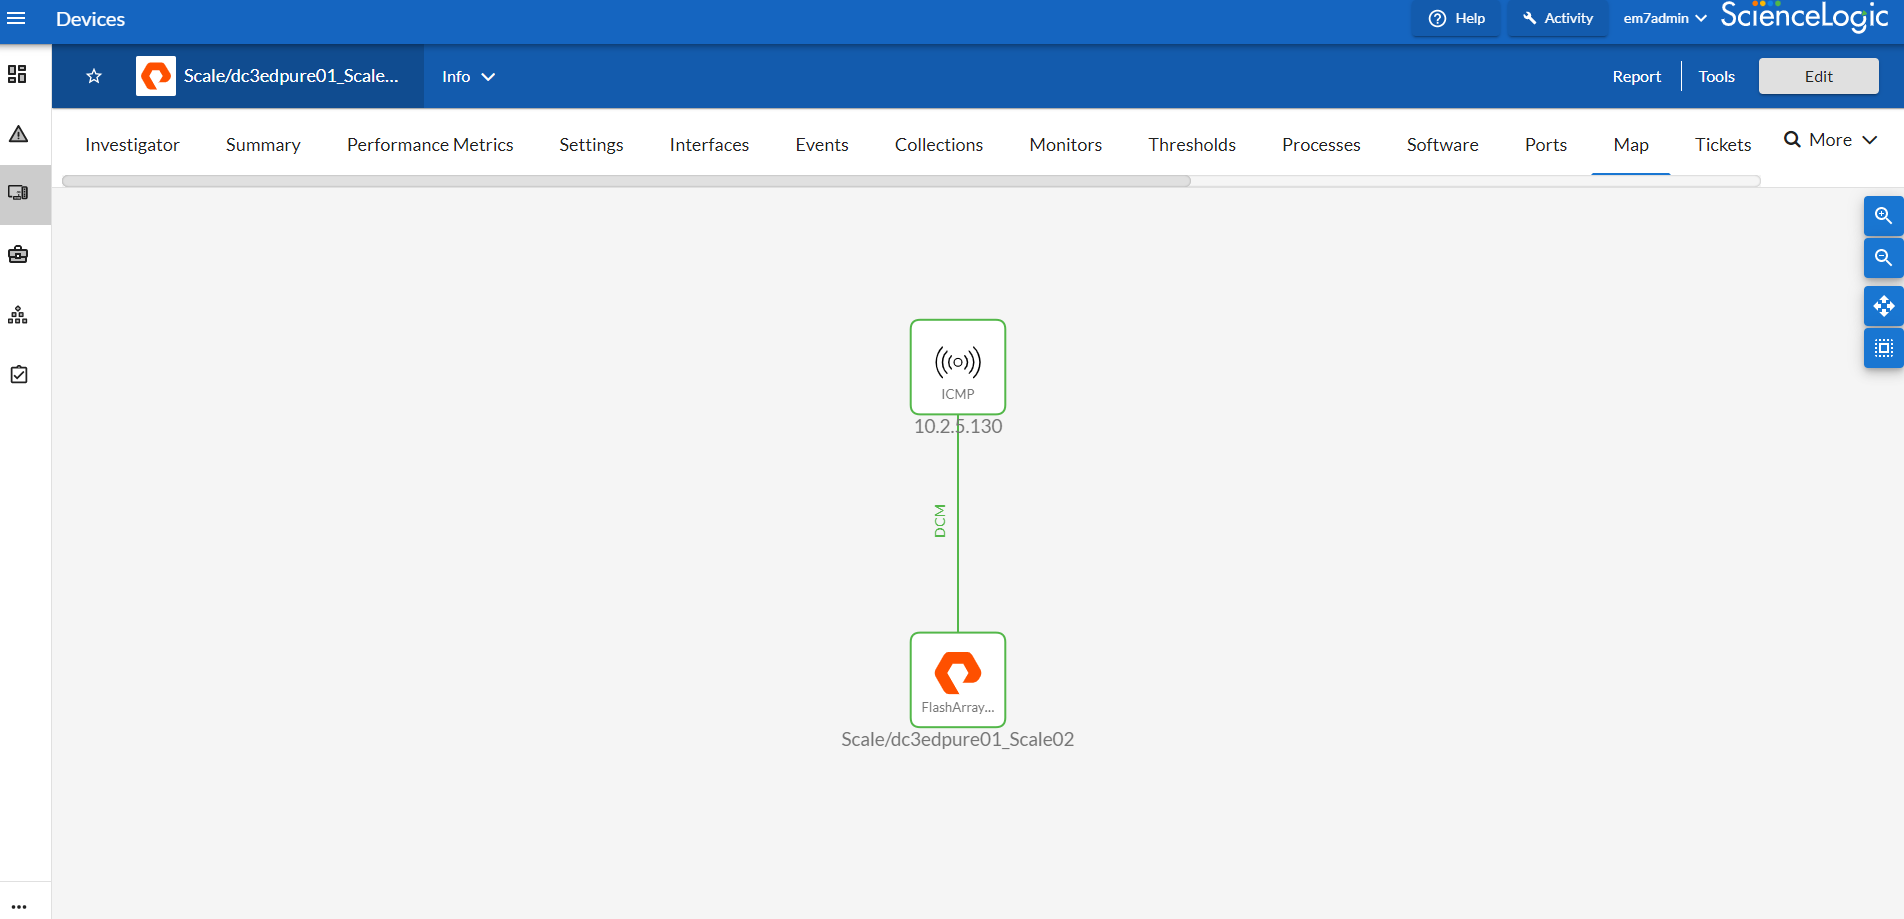1904x919 pixels.
Task: Open the Events tab
Action: (x=822, y=145)
